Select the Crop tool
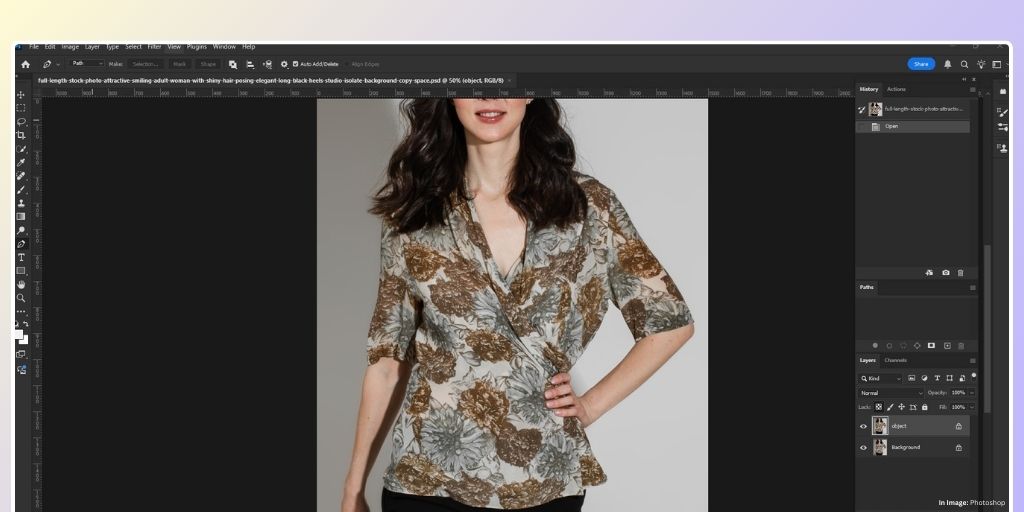The image size is (1024, 512). (x=21, y=135)
